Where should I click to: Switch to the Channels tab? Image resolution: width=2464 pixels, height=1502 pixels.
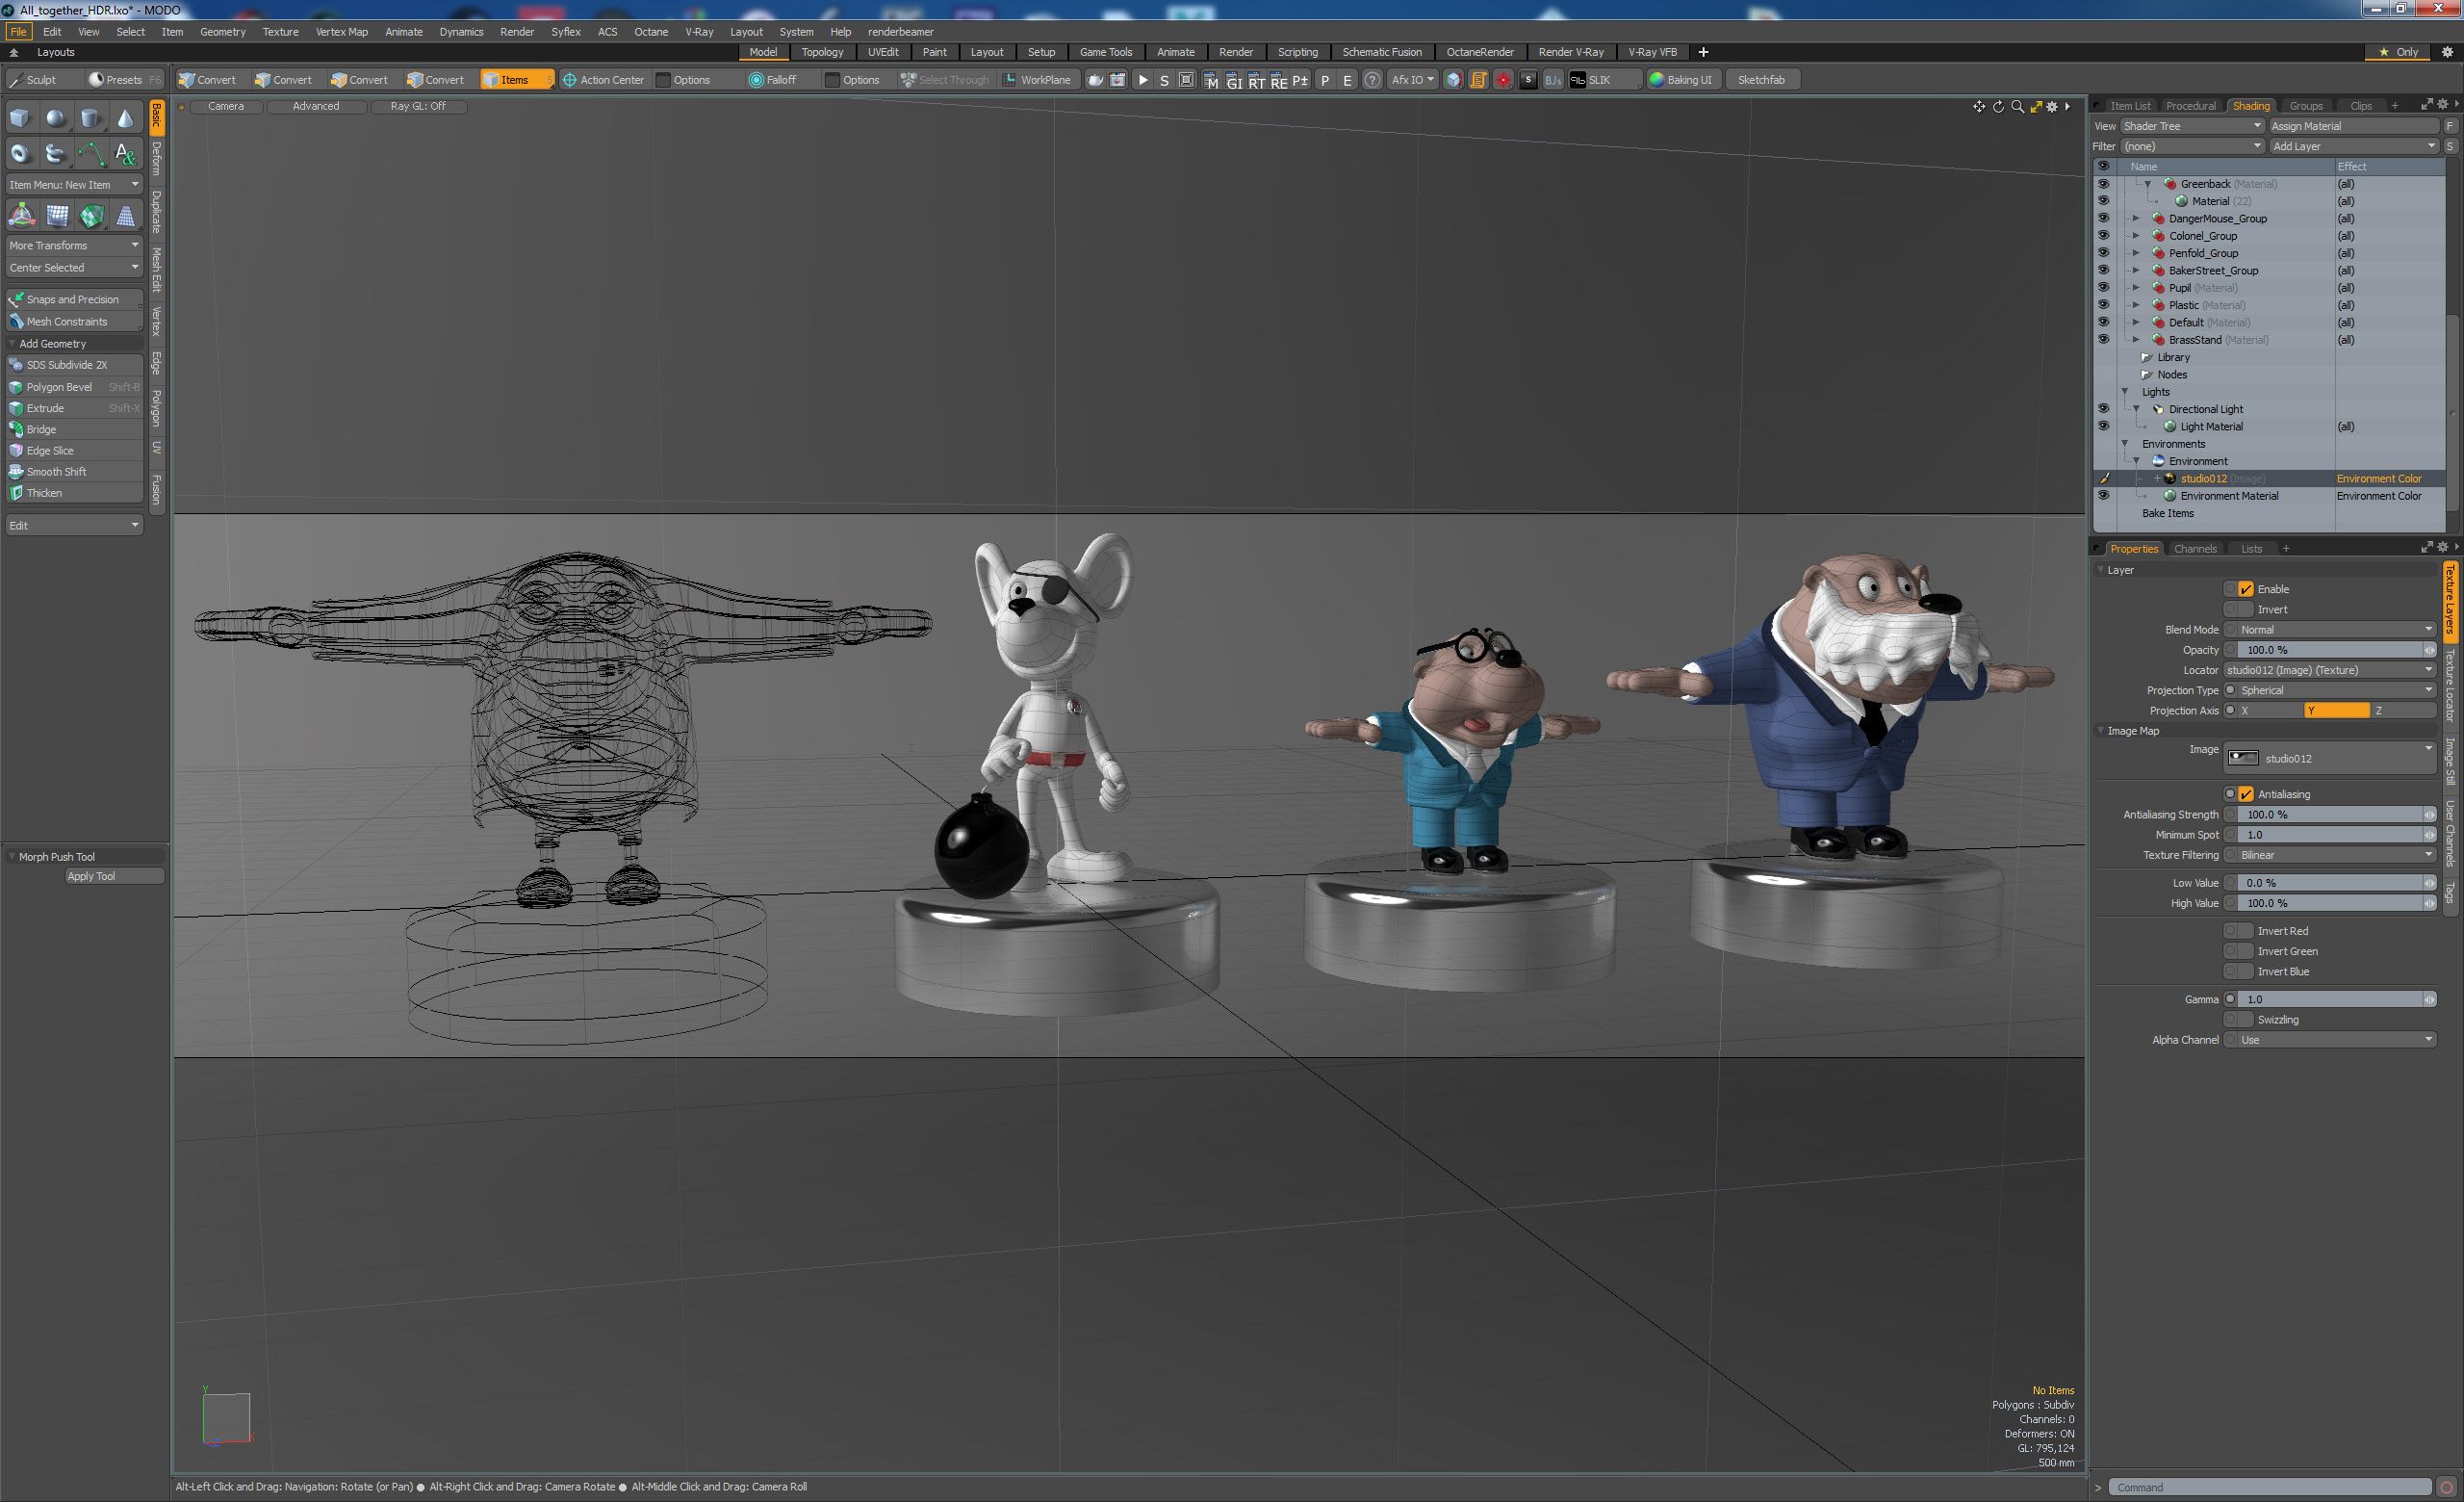click(x=2195, y=549)
